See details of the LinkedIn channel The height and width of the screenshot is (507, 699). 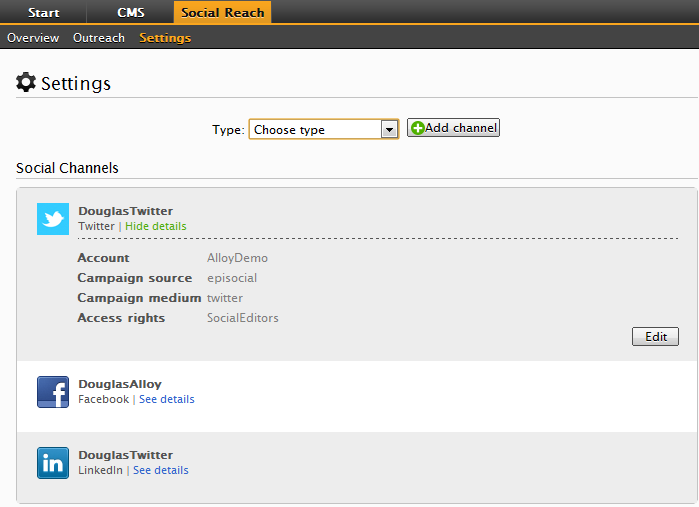pos(160,470)
